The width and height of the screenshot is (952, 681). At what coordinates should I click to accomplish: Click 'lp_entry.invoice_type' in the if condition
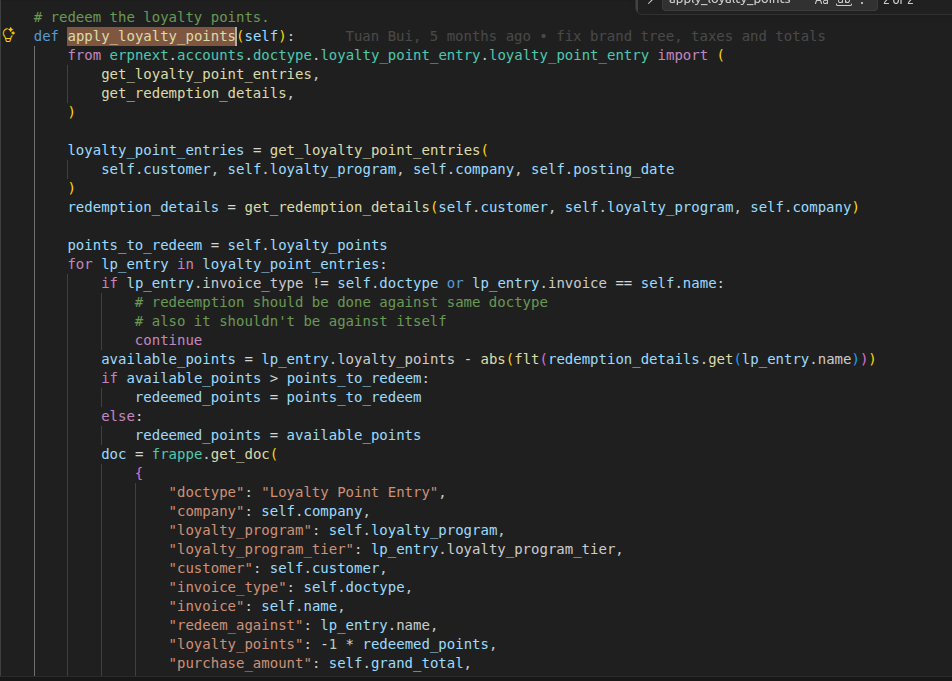pyautogui.click(x=215, y=283)
